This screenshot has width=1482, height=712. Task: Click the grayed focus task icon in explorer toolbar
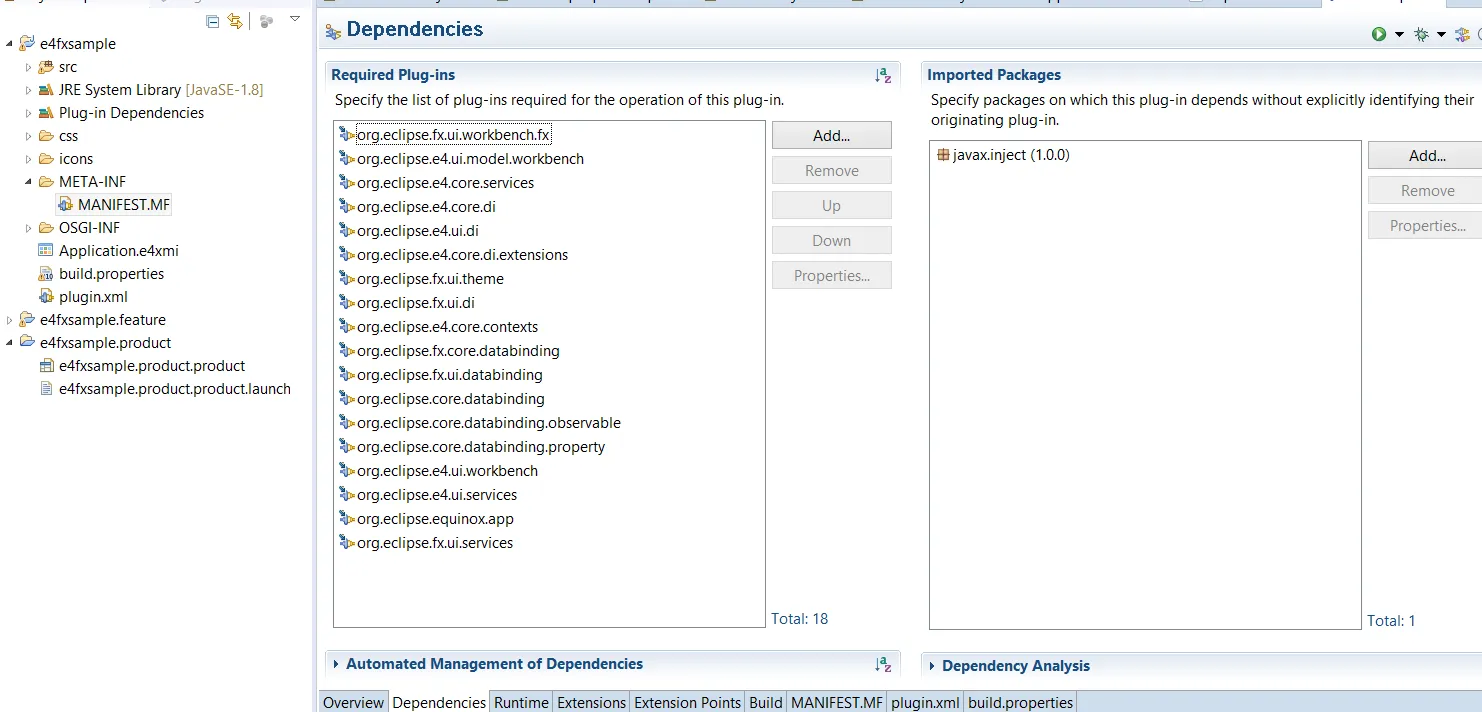(x=266, y=20)
